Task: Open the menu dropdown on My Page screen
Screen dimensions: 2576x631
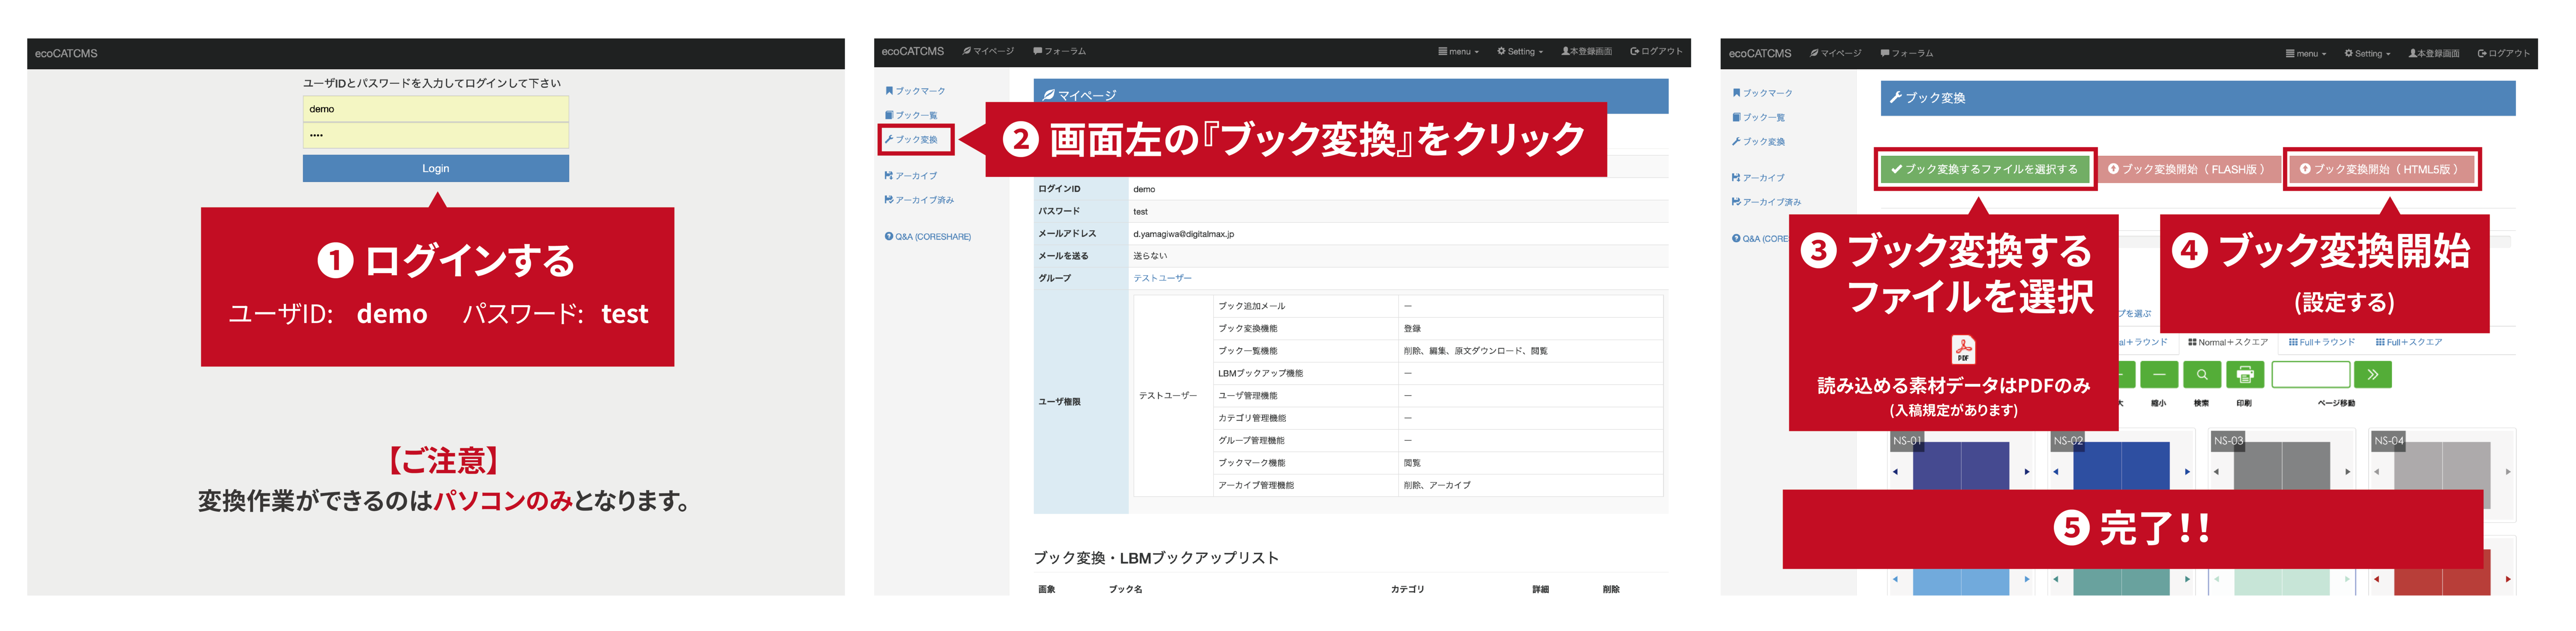Action: [1458, 51]
